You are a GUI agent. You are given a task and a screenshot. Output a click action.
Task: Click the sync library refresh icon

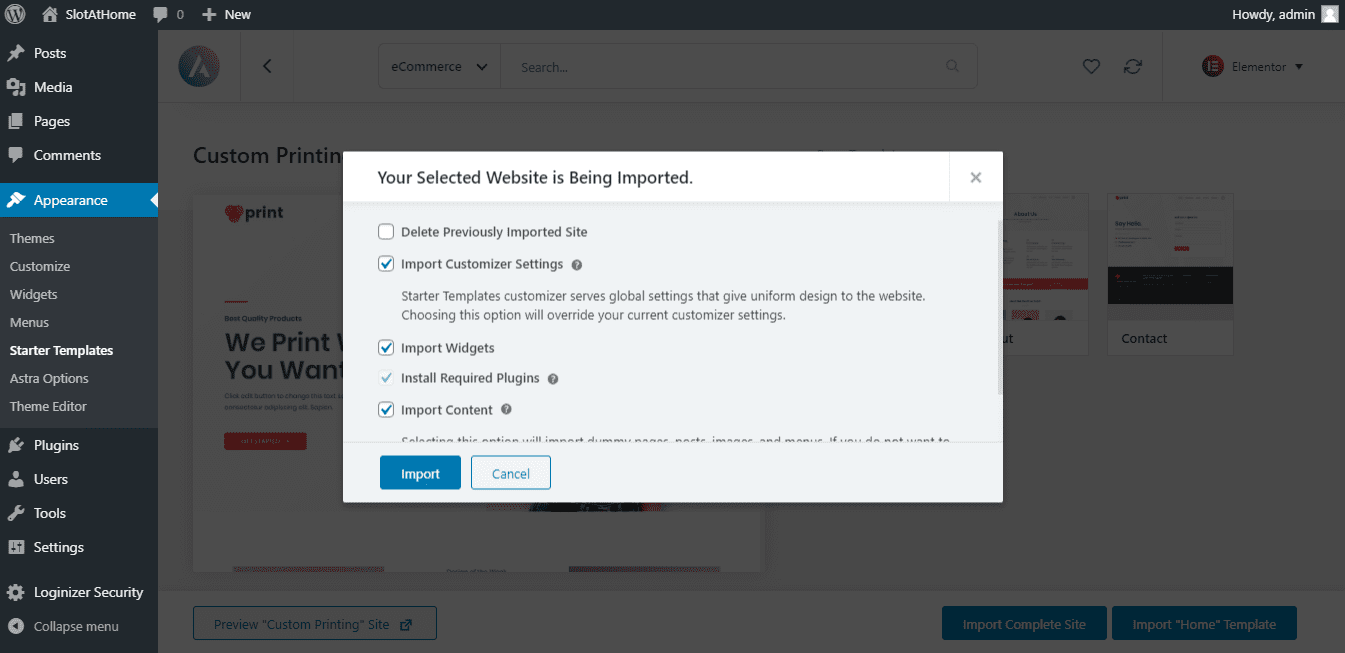(1132, 66)
